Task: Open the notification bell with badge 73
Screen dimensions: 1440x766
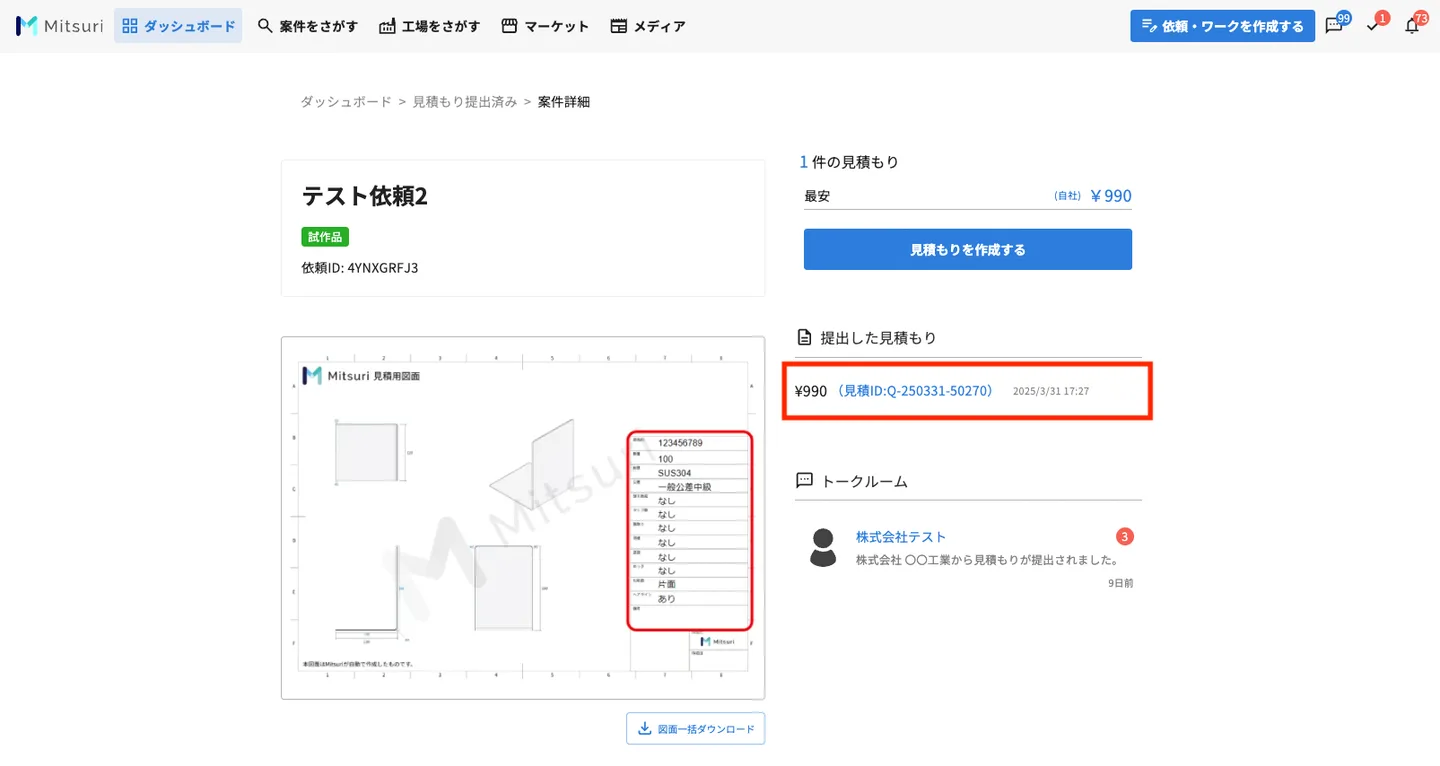Action: (x=1413, y=26)
